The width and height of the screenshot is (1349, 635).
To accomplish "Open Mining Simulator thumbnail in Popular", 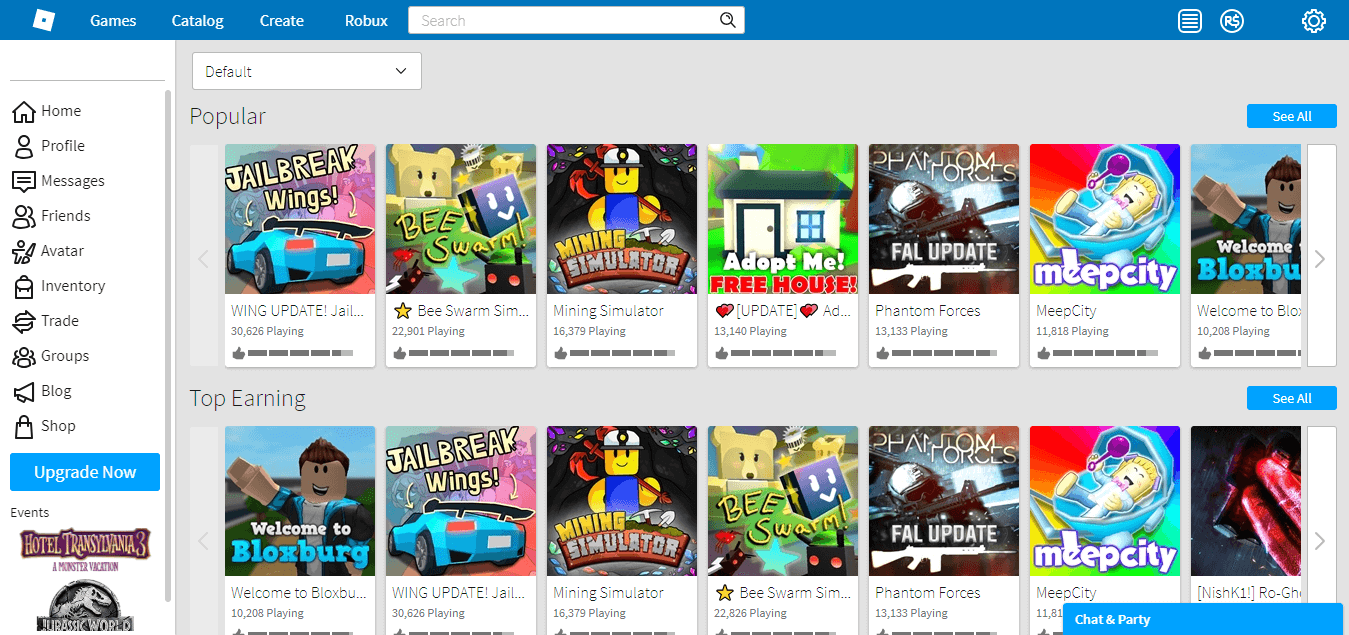I will (622, 219).
